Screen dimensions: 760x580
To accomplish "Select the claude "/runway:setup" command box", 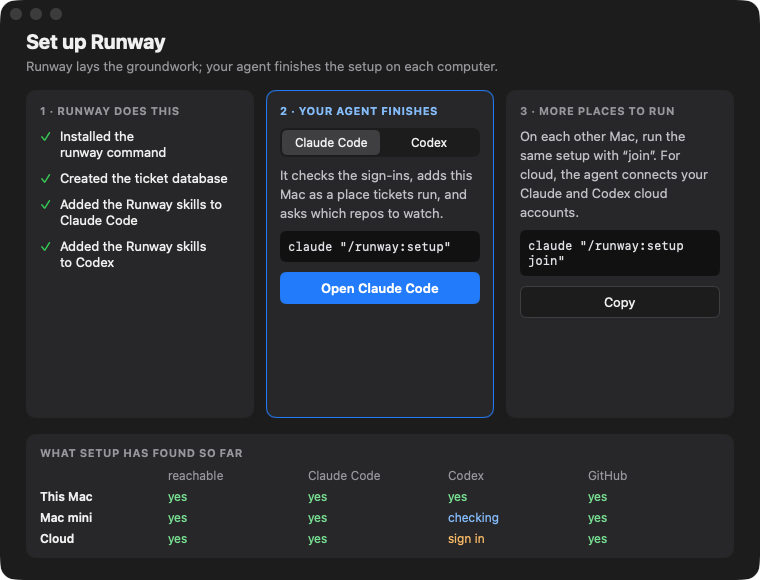I will (x=380, y=247).
